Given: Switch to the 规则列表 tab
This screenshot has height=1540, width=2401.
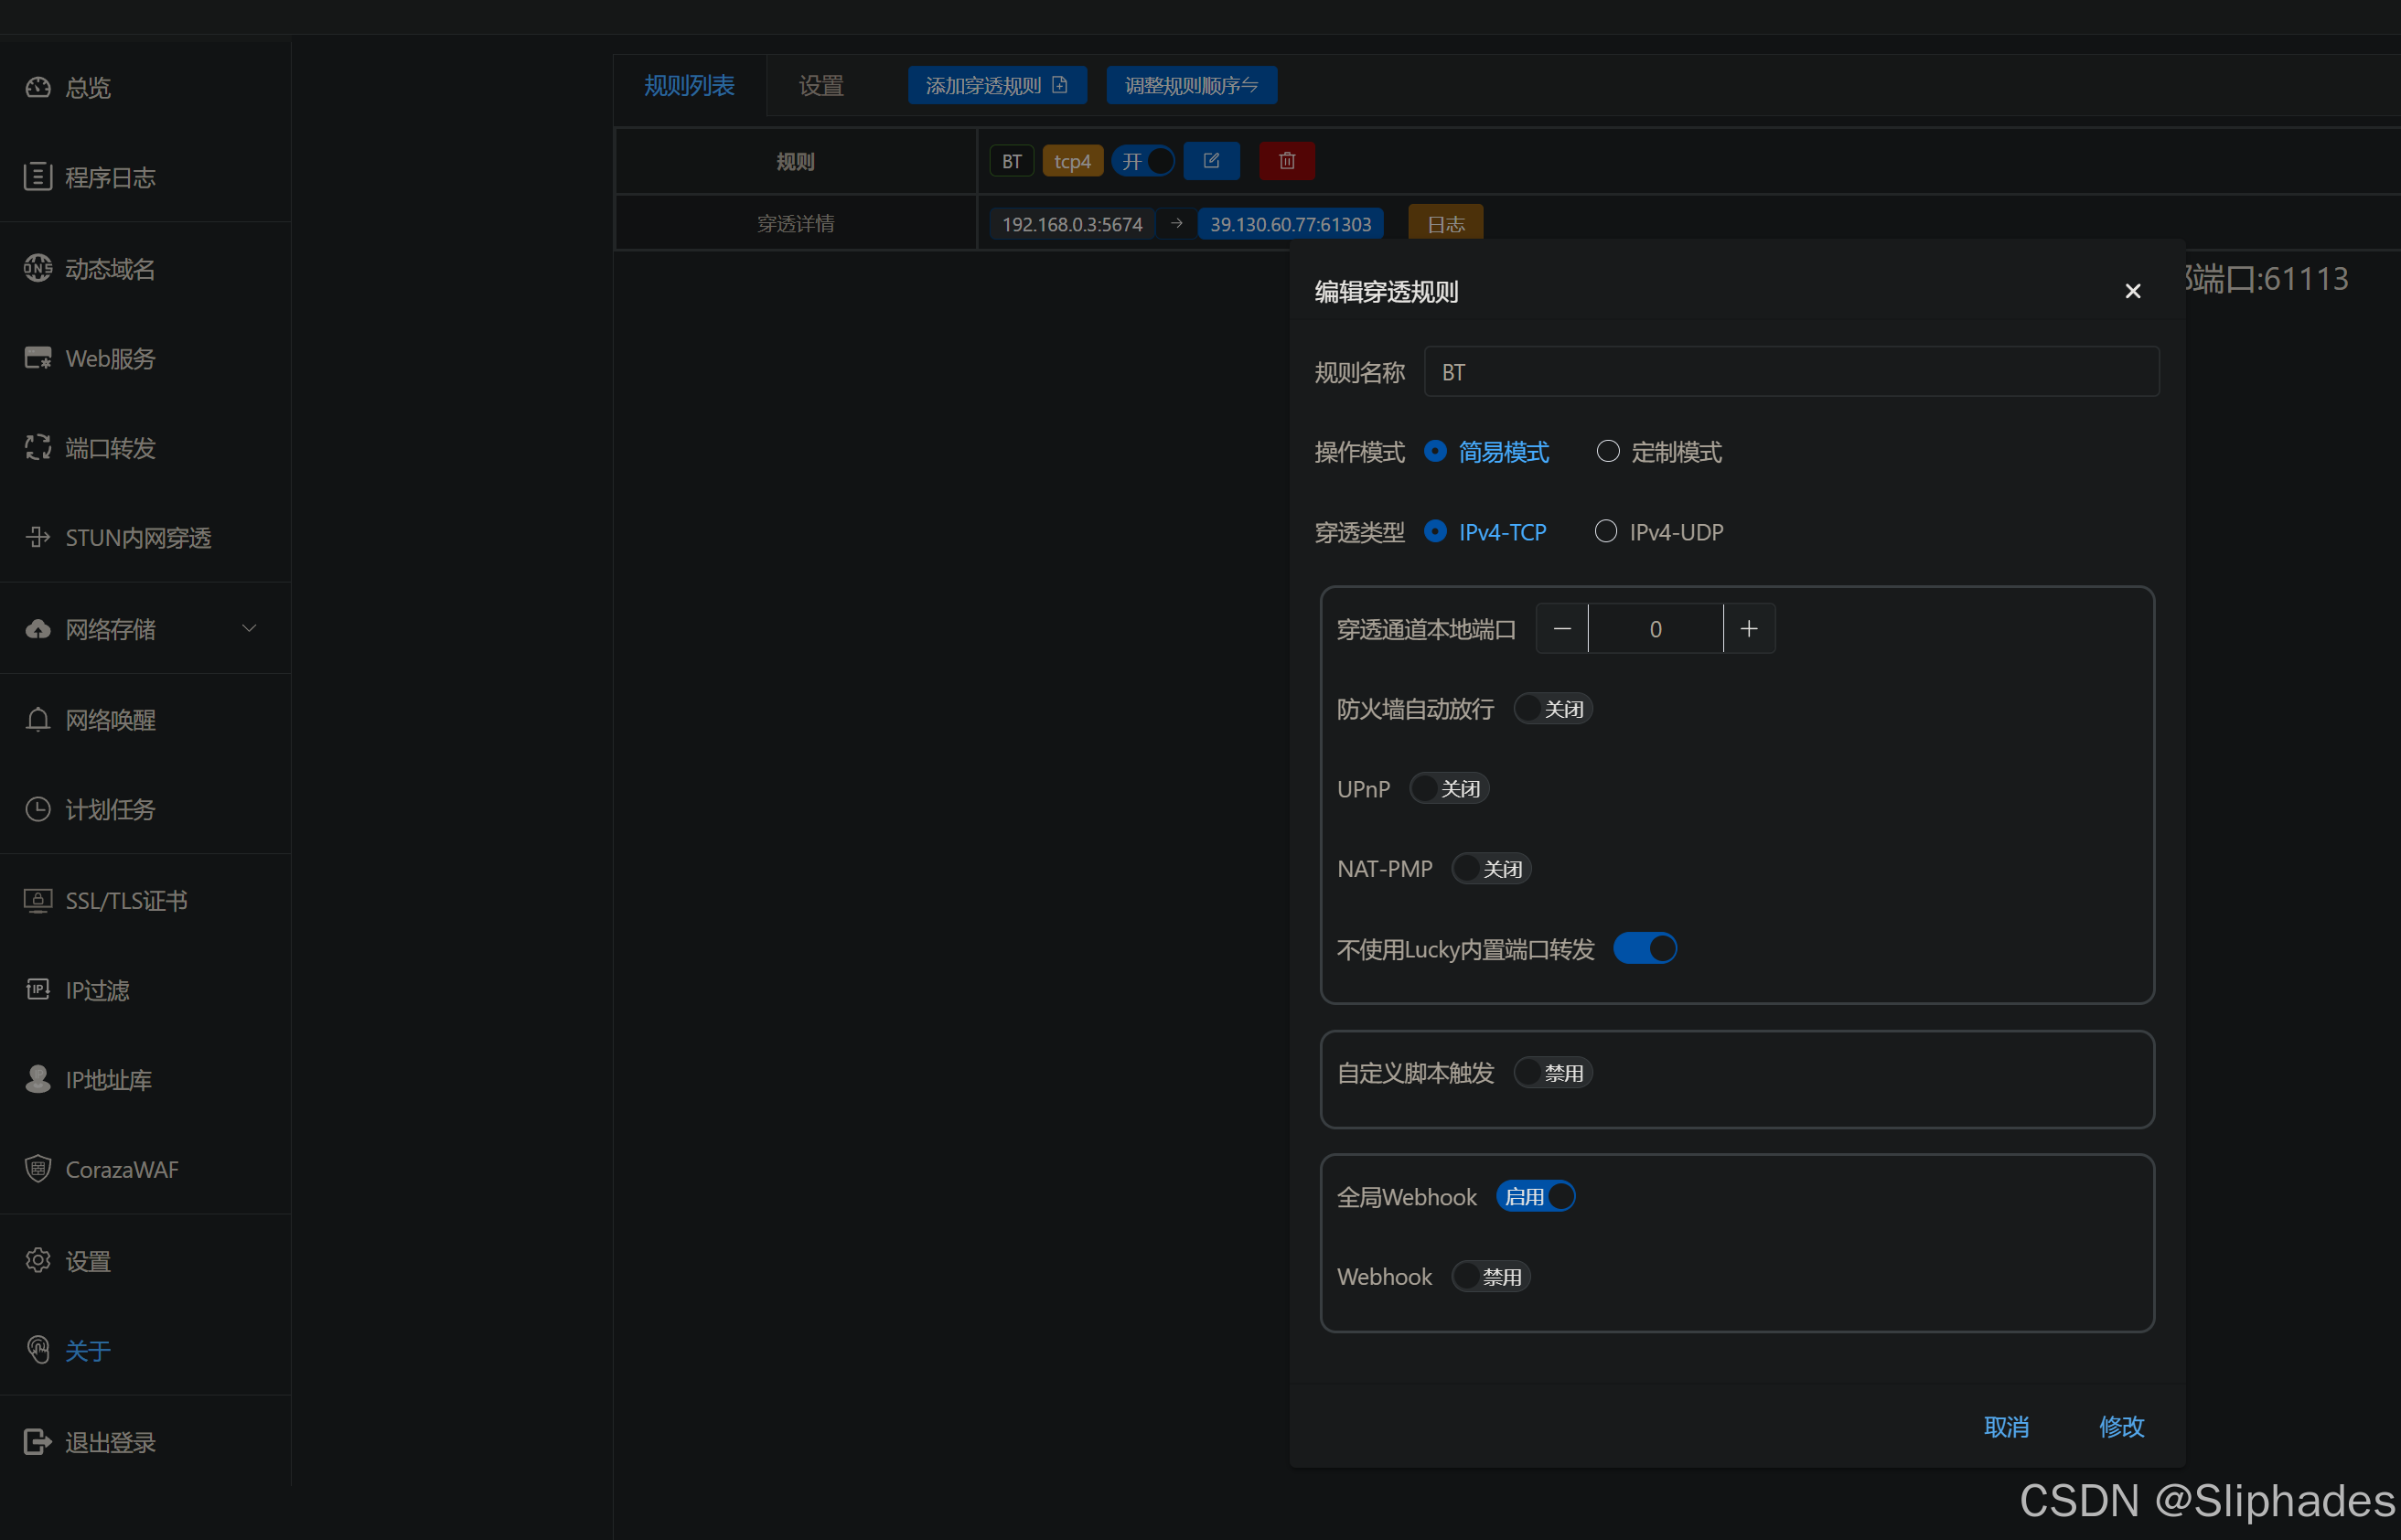Looking at the screenshot, I should tap(689, 86).
